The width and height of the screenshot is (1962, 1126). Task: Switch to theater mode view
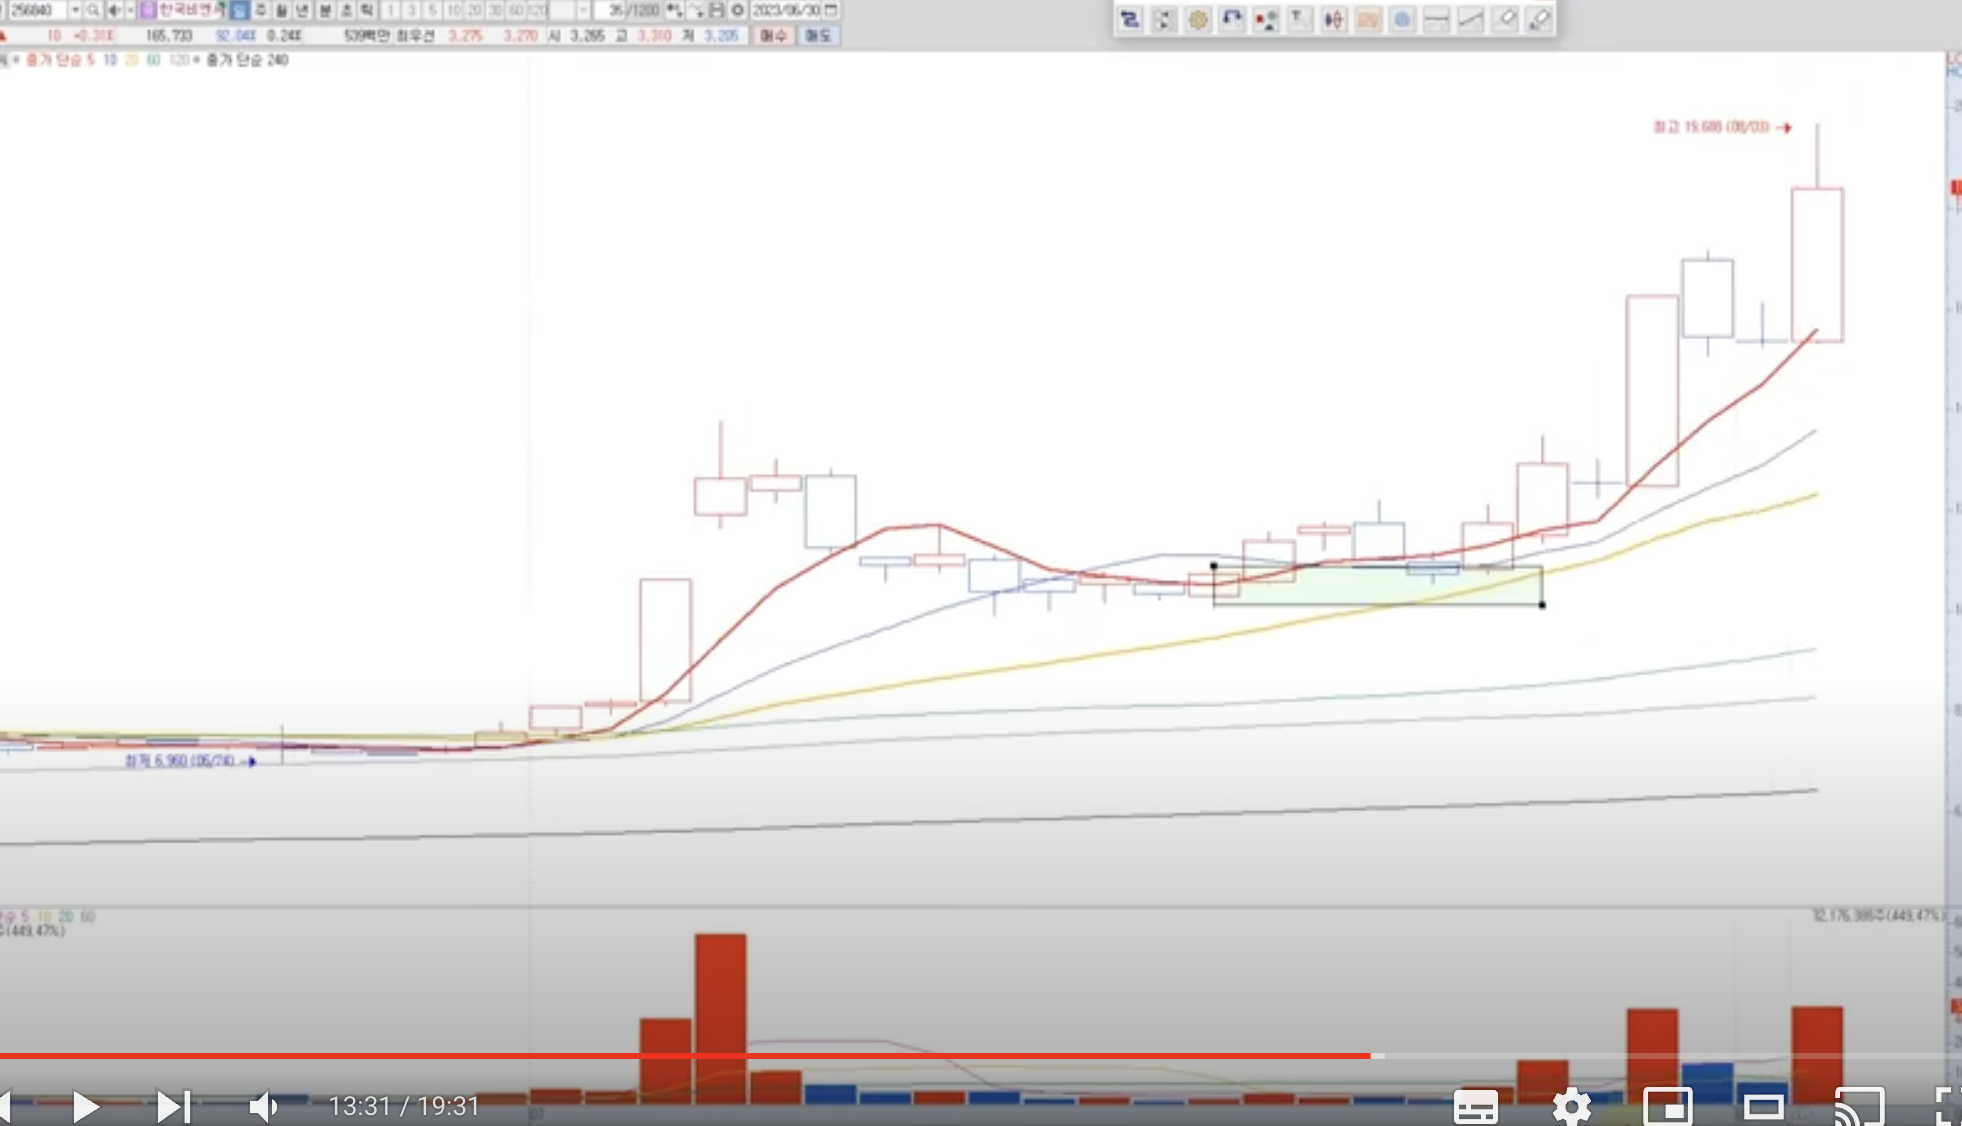1763,1106
